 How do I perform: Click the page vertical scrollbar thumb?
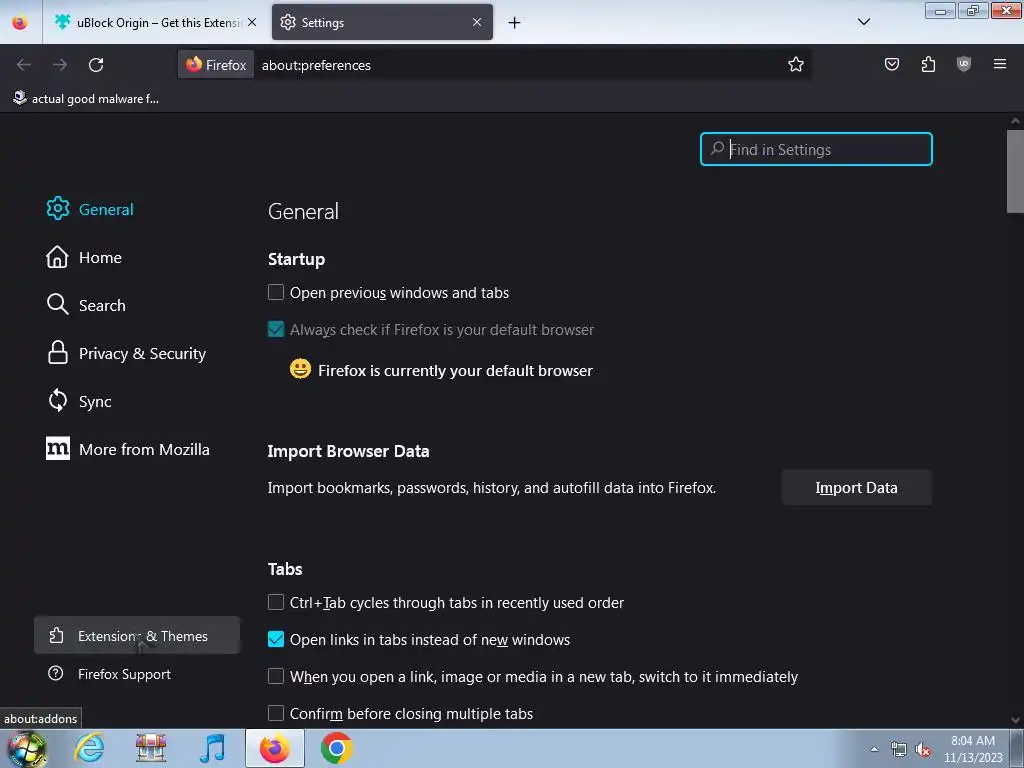point(1015,171)
